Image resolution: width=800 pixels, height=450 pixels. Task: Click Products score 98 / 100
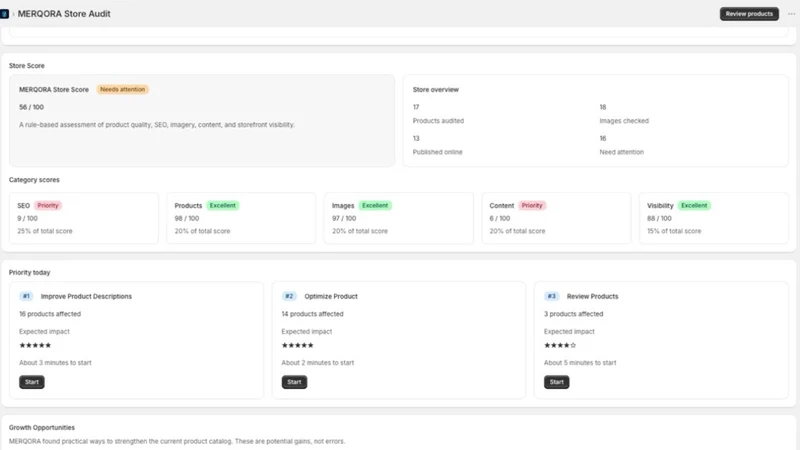[187, 218]
